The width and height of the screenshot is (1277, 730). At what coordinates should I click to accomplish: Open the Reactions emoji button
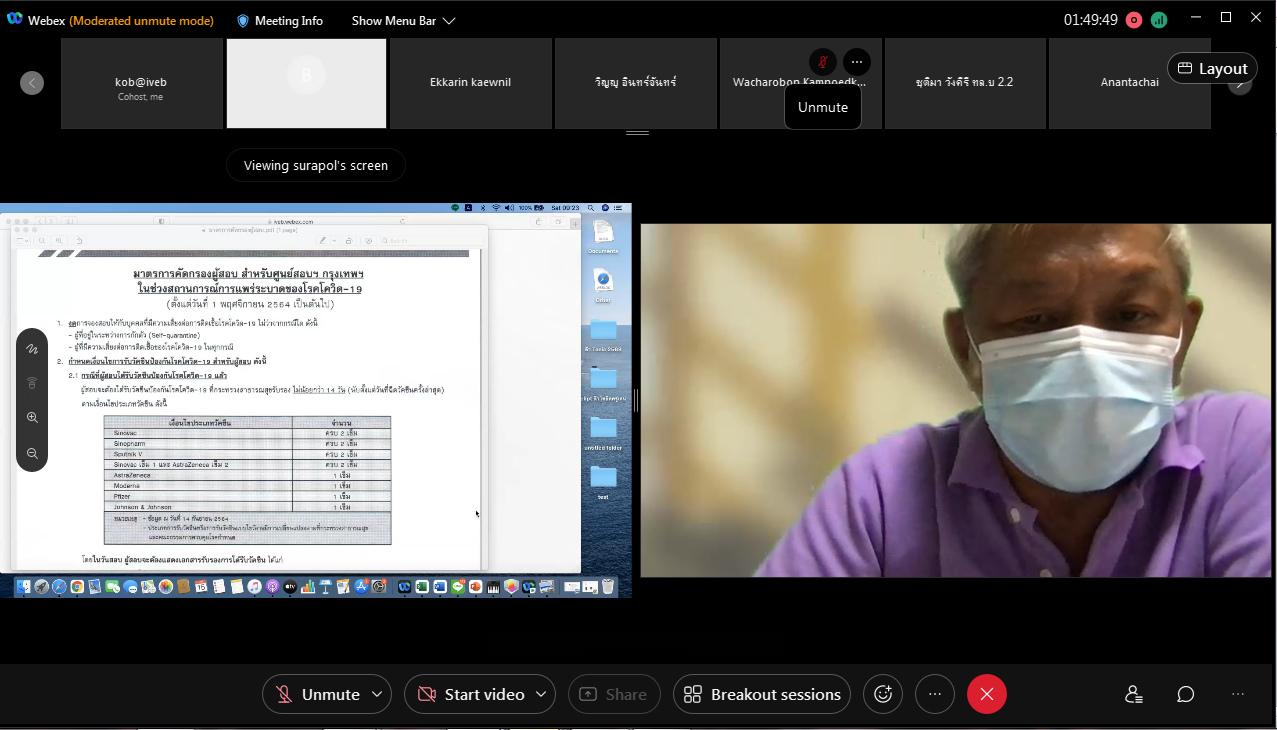(x=883, y=694)
